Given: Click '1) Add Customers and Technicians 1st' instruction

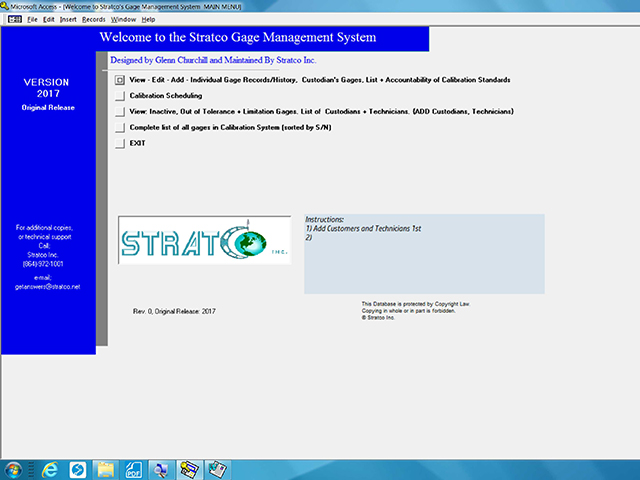Looking at the screenshot, I should tap(363, 229).
